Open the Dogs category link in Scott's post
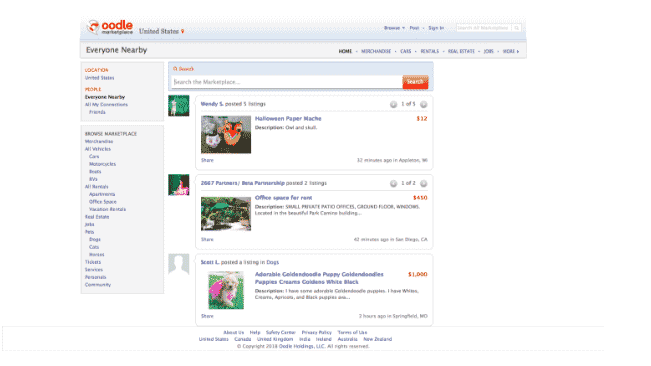The height and width of the screenshot is (366, 651). (273, 262)
